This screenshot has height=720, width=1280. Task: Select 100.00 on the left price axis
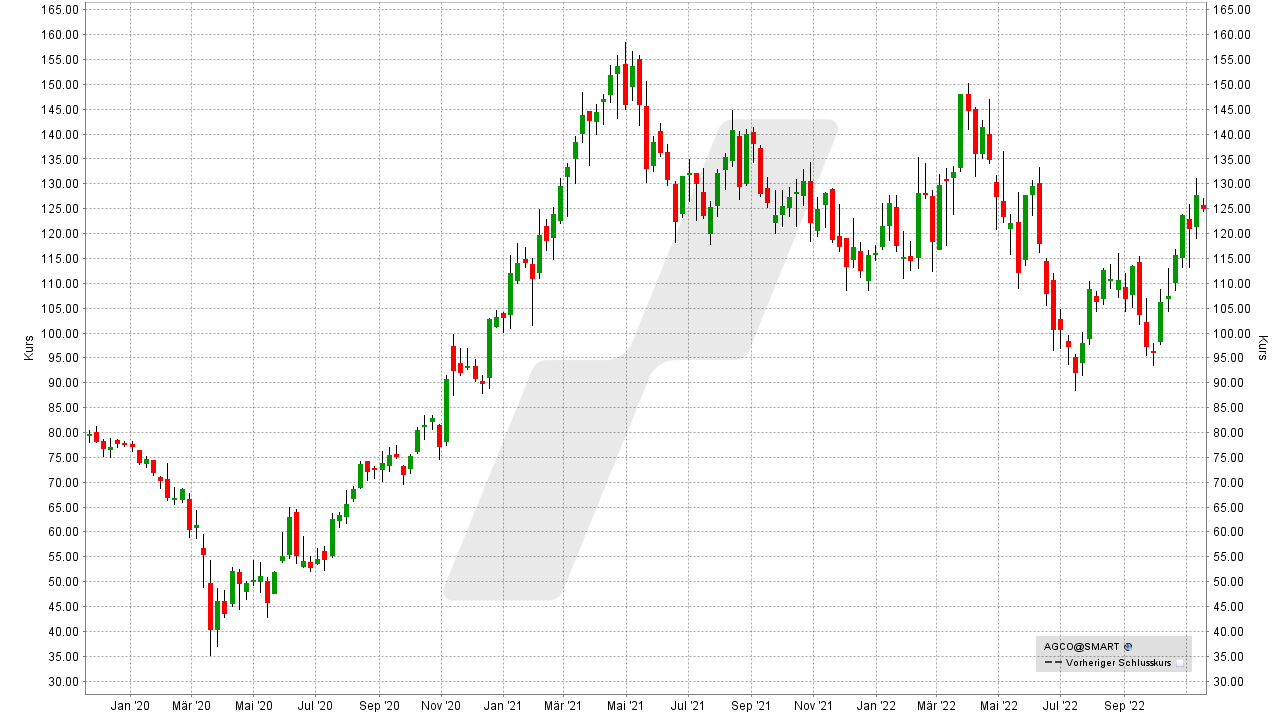tap(62, 333)
